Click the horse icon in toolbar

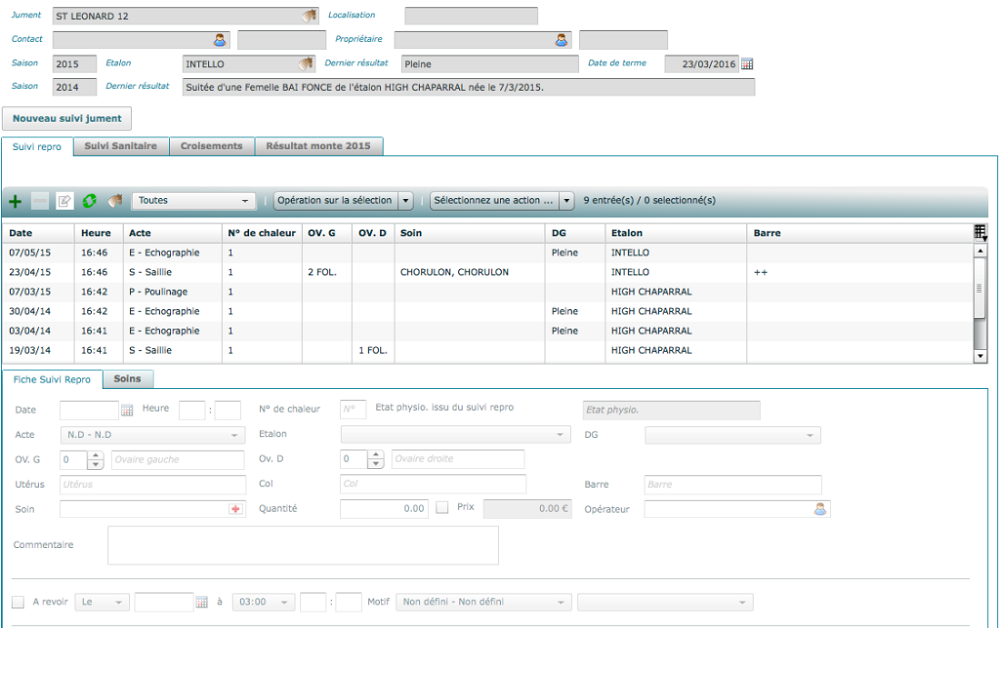115,201
